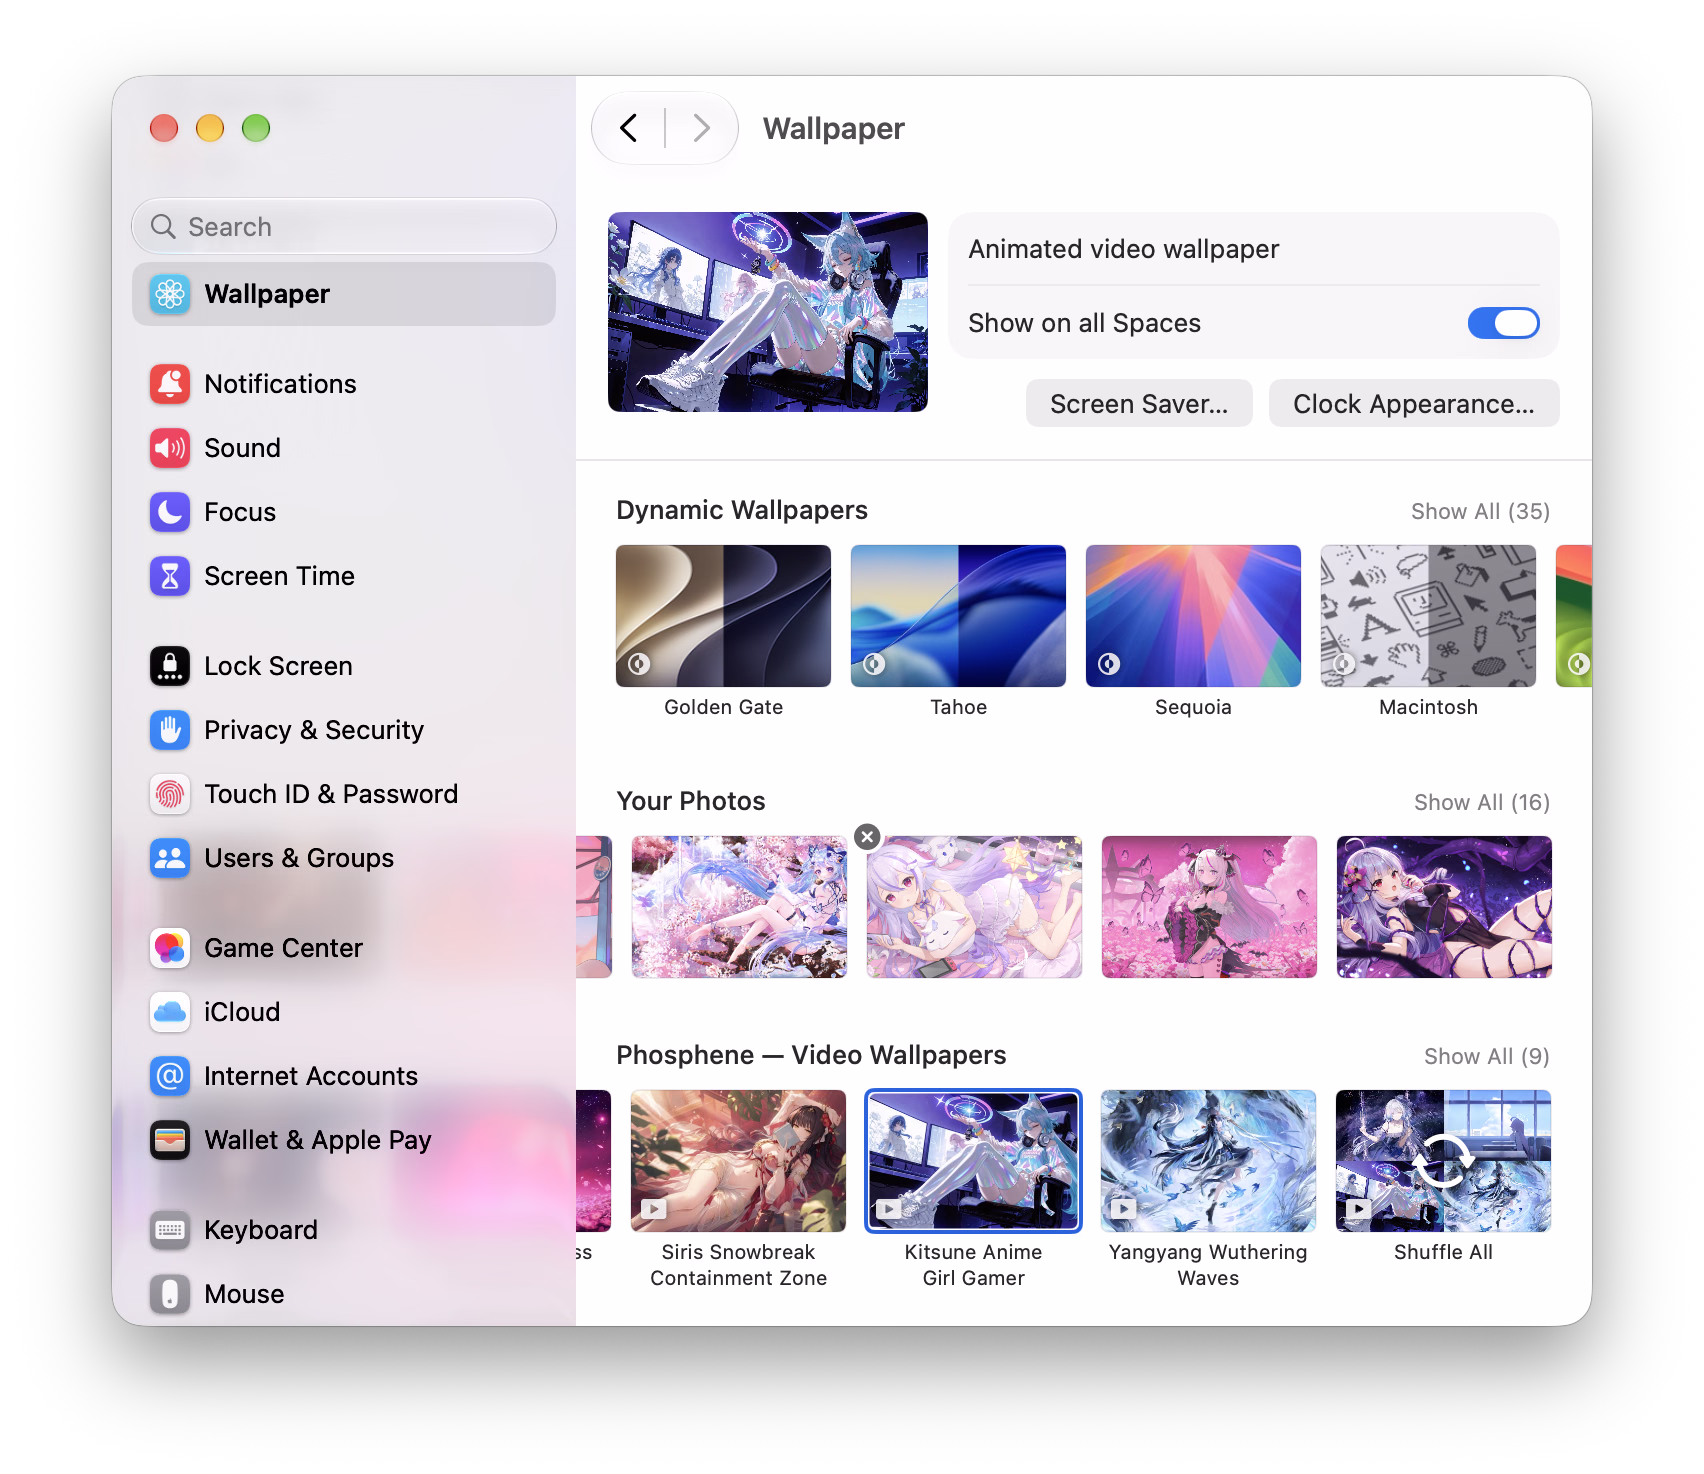This screenshot has height=1474, width=1704.
Task: Click the Wallpaper flower icon in sidebar
Action: 170,294
